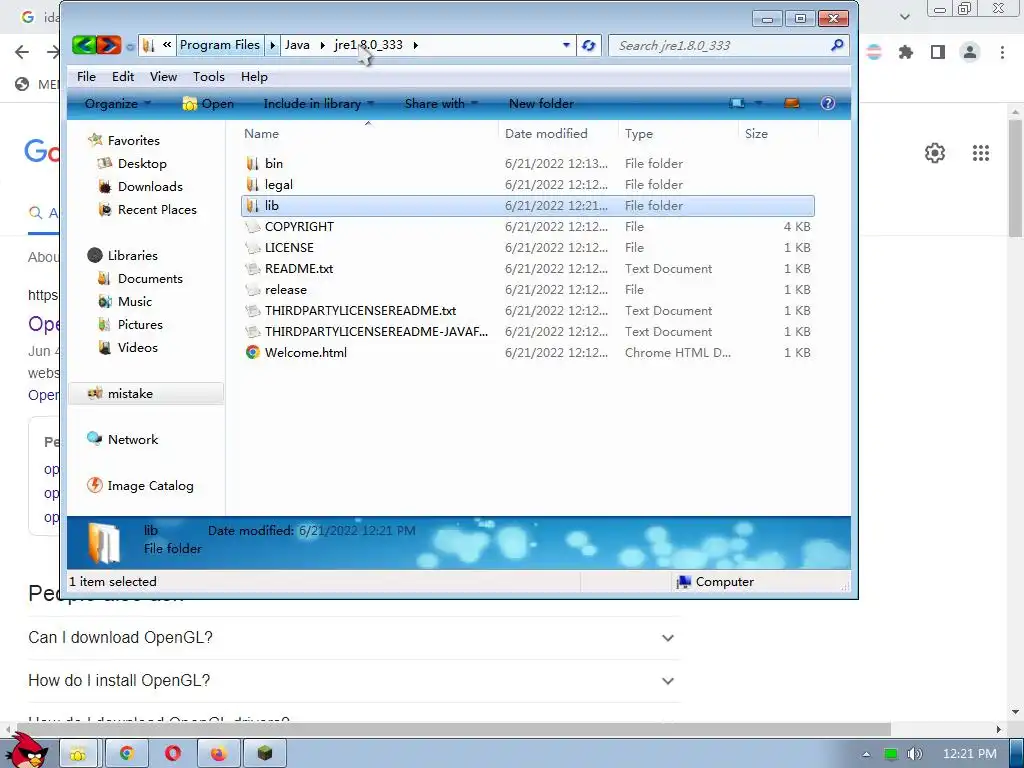Viewport: 1024px width, 768px height.
Task: Change view with the views icon
Action: click(x=737, y=103)
